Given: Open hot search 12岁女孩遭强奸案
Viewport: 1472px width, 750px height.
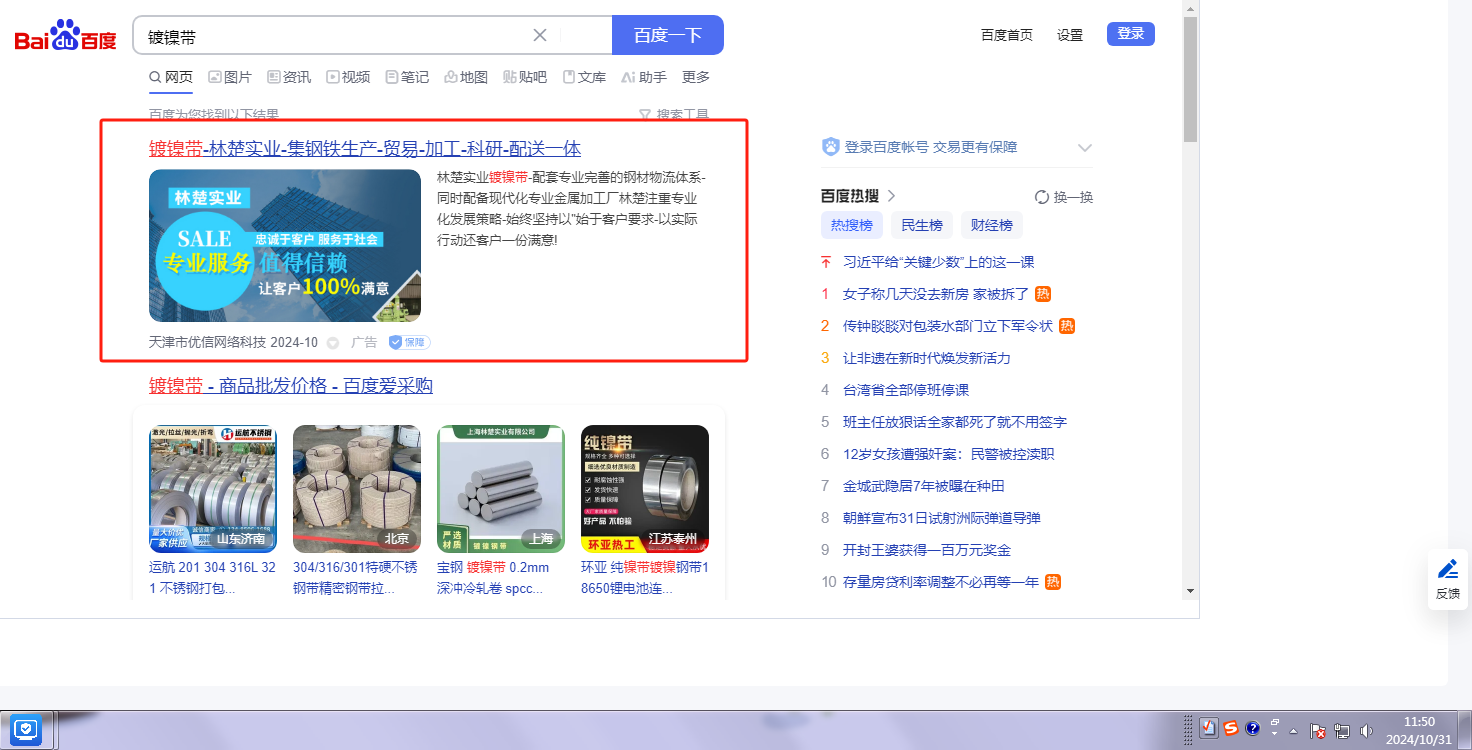Looking at the screenshot, I should coord(949,454).
